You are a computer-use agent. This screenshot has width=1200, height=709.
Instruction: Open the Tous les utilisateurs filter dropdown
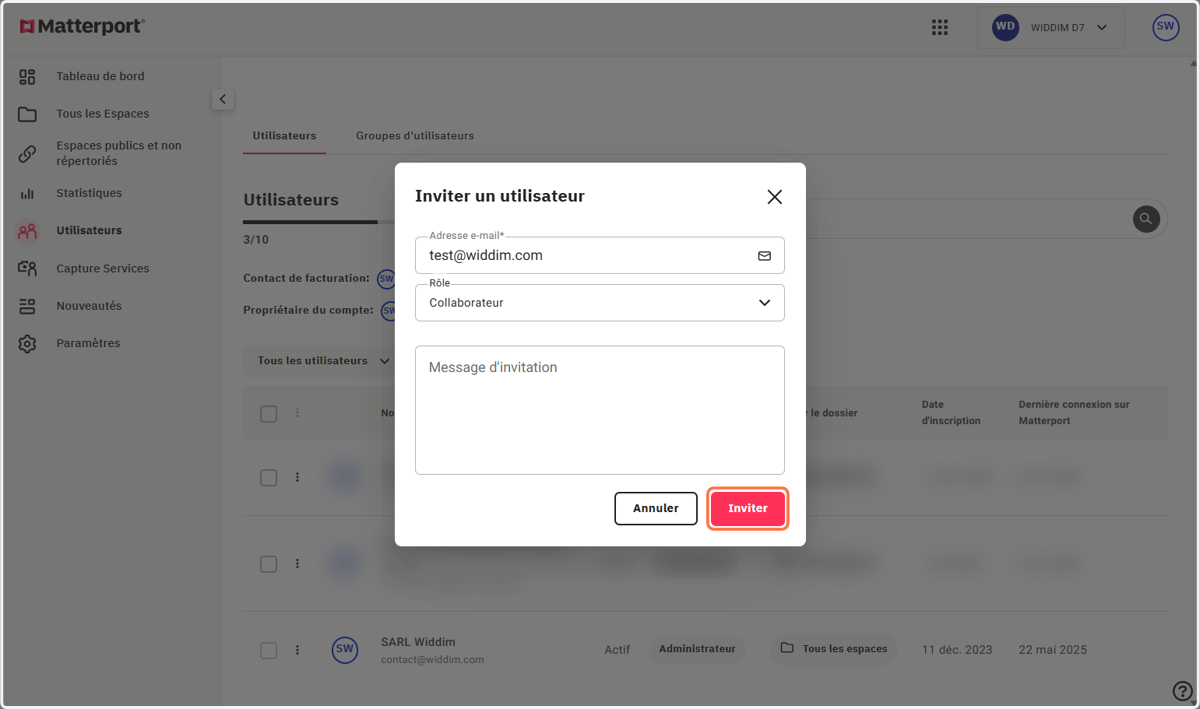[322, 361]
